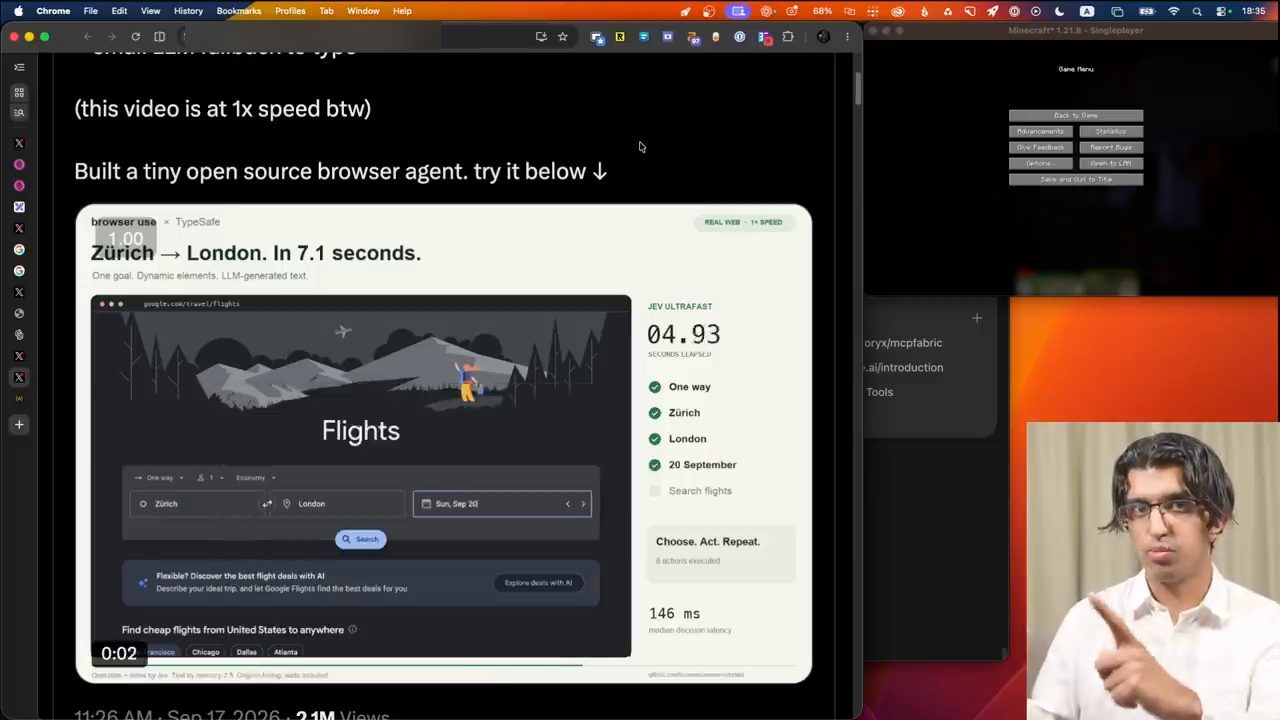Switch to the fingerprint-icon tab in sidebar

coord(19,335)
